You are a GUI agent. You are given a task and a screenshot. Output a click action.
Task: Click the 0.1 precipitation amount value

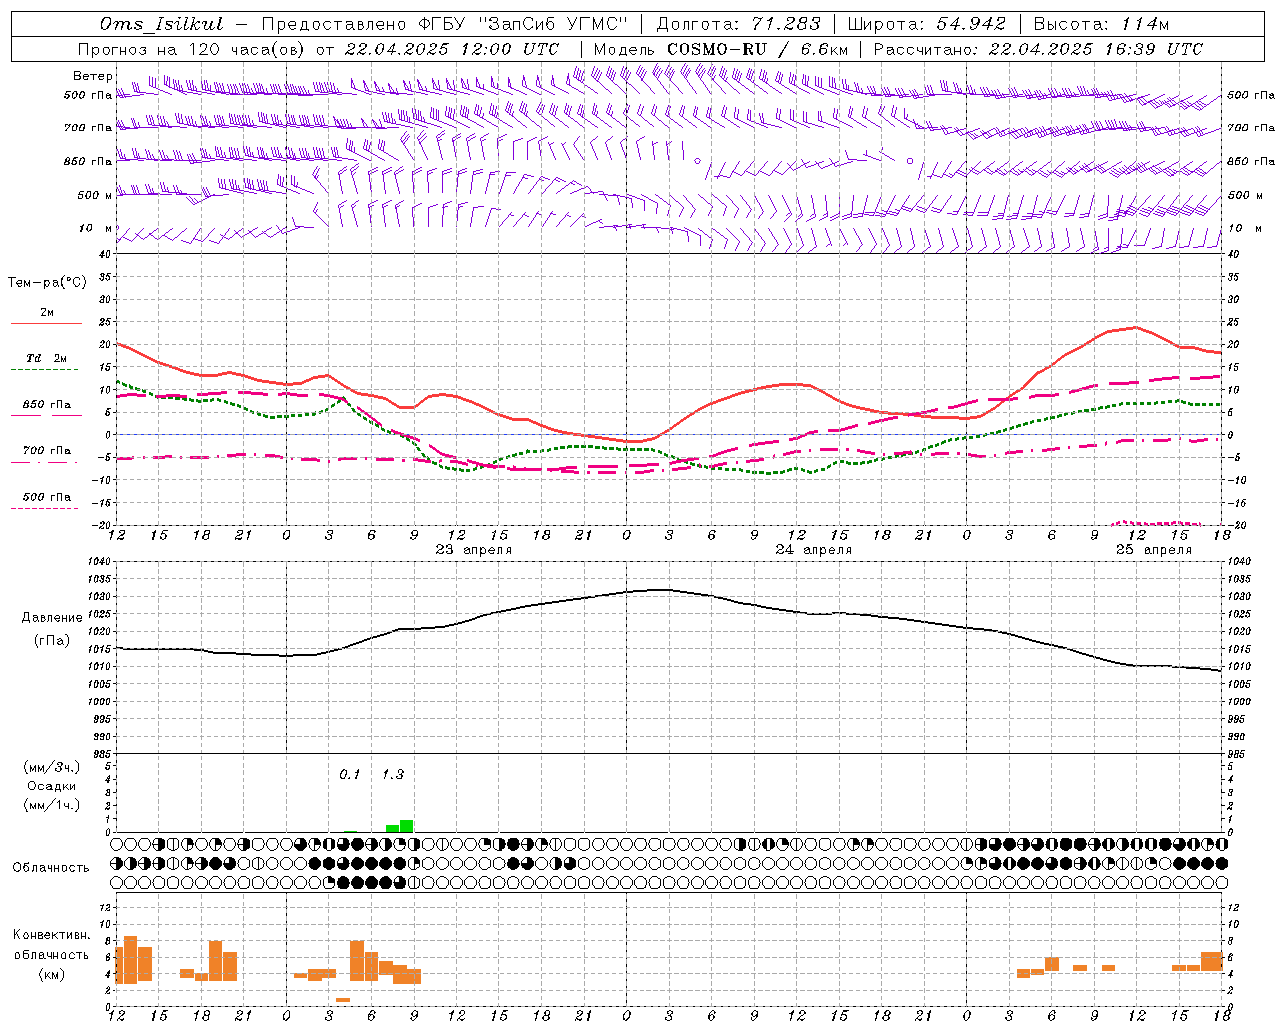350,775
